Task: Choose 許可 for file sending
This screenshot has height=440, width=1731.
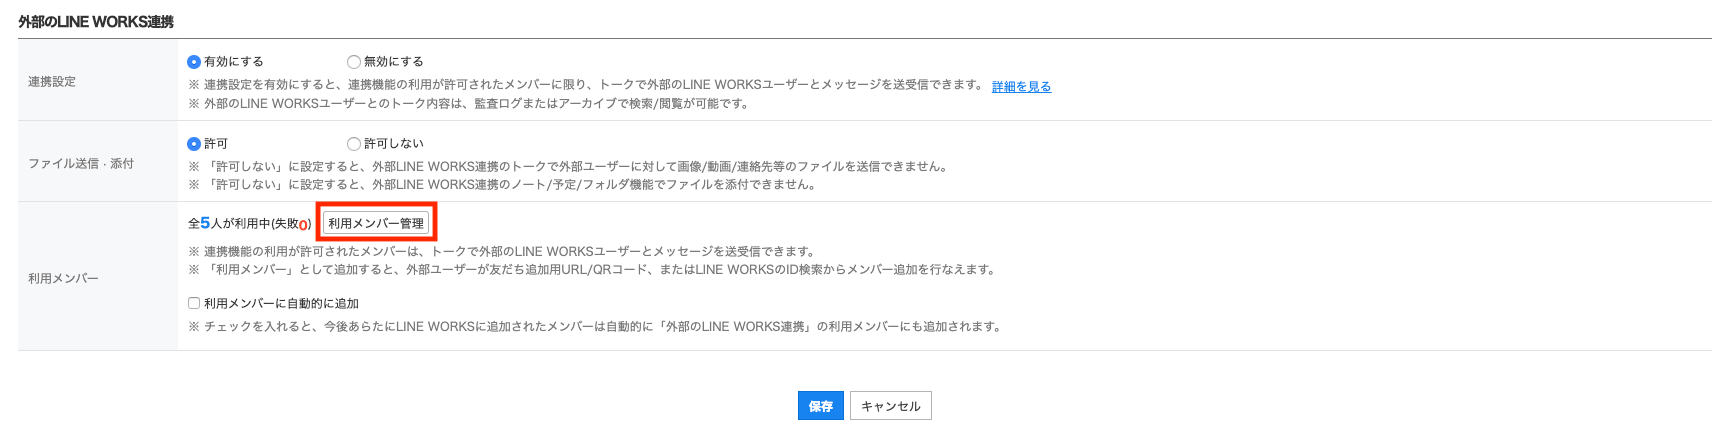Action: coord(194,144)
